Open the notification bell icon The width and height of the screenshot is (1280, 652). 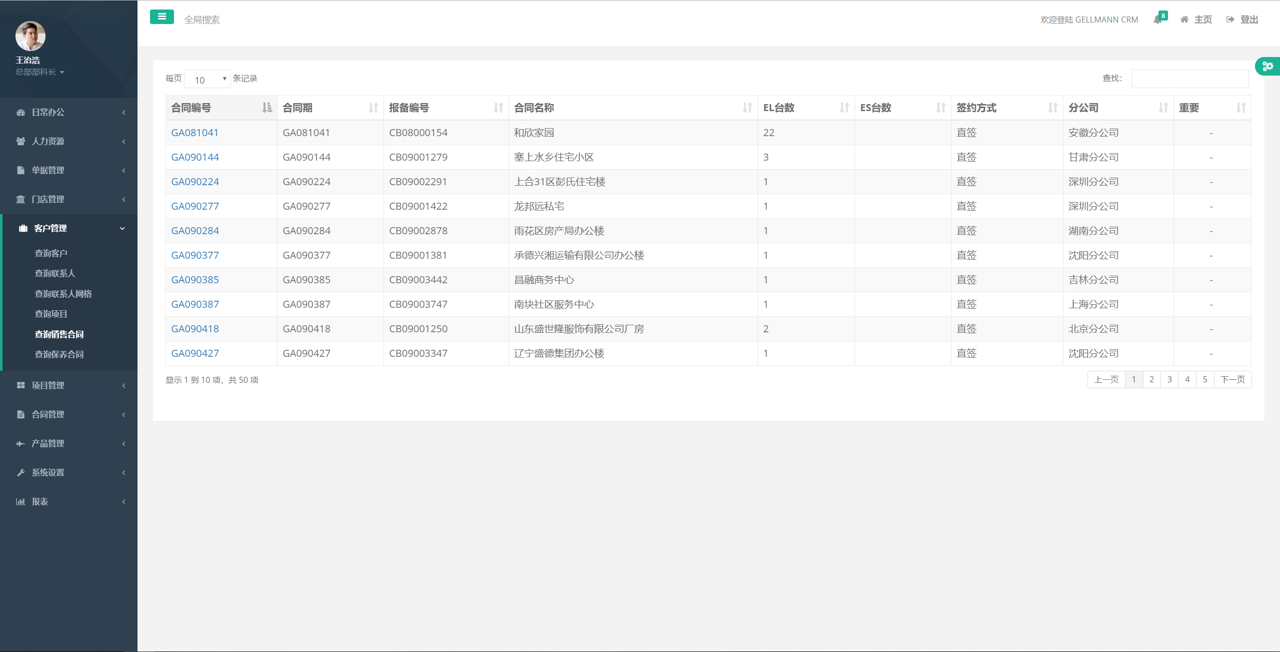coord(1158,19)
